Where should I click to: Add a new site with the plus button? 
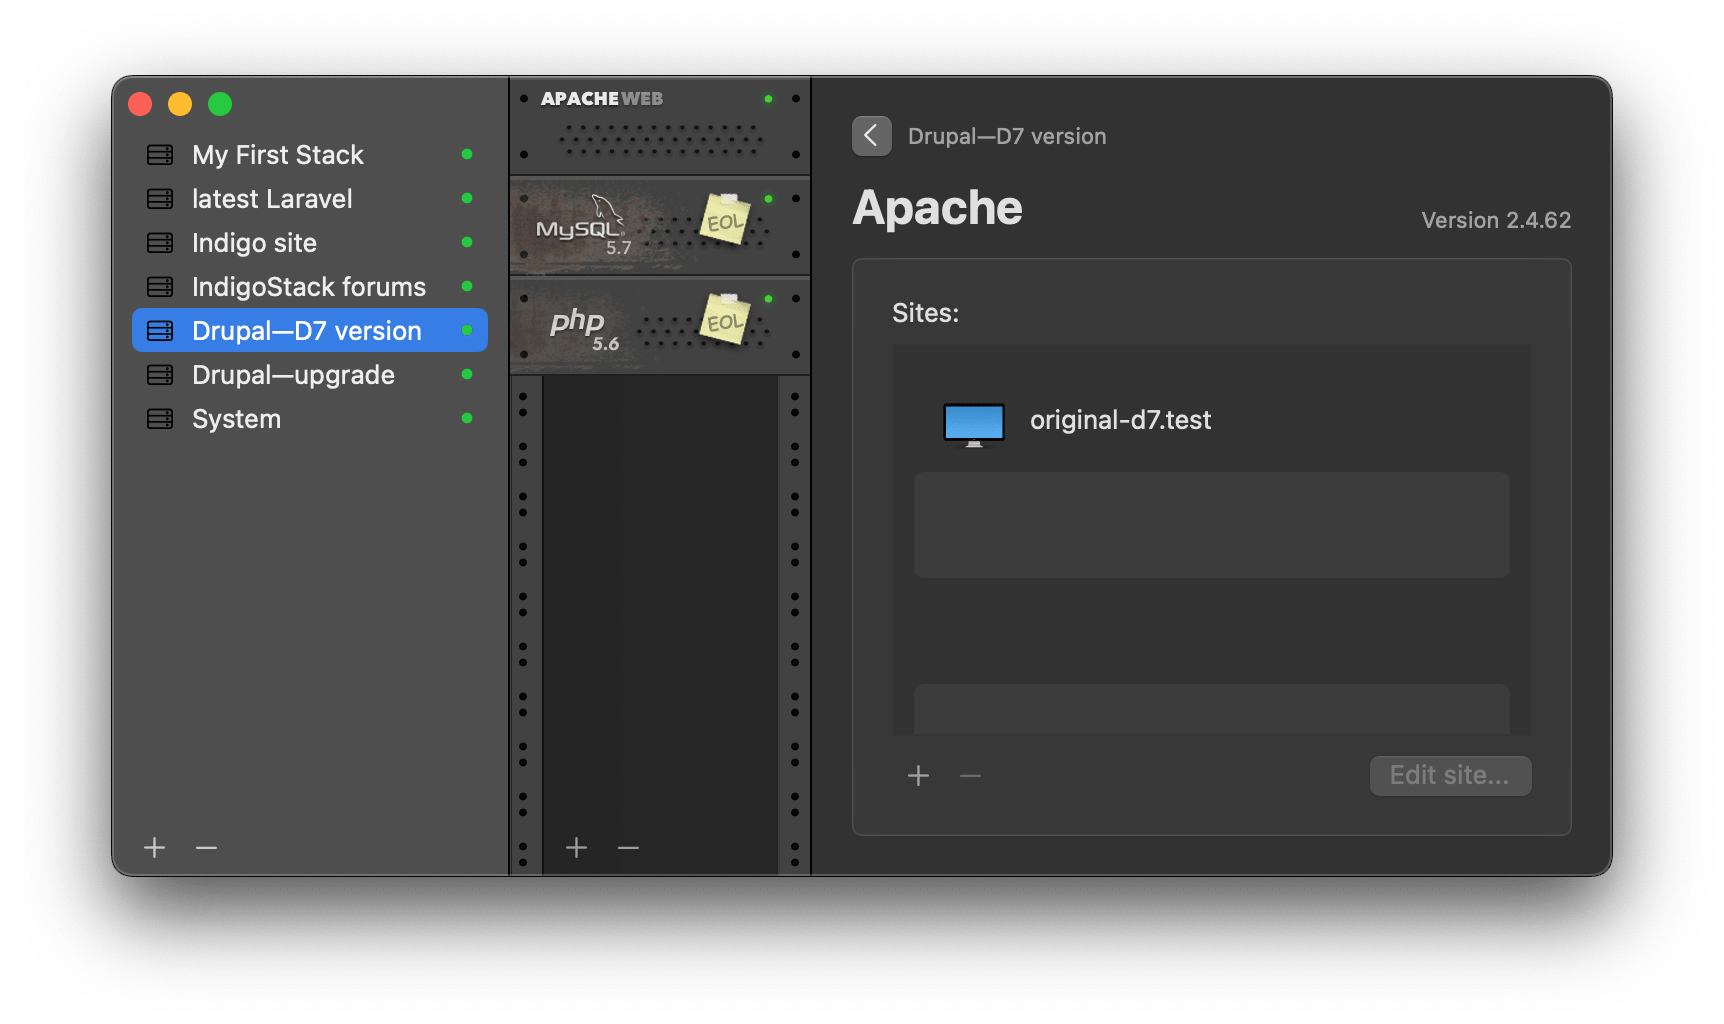[918, 775]
